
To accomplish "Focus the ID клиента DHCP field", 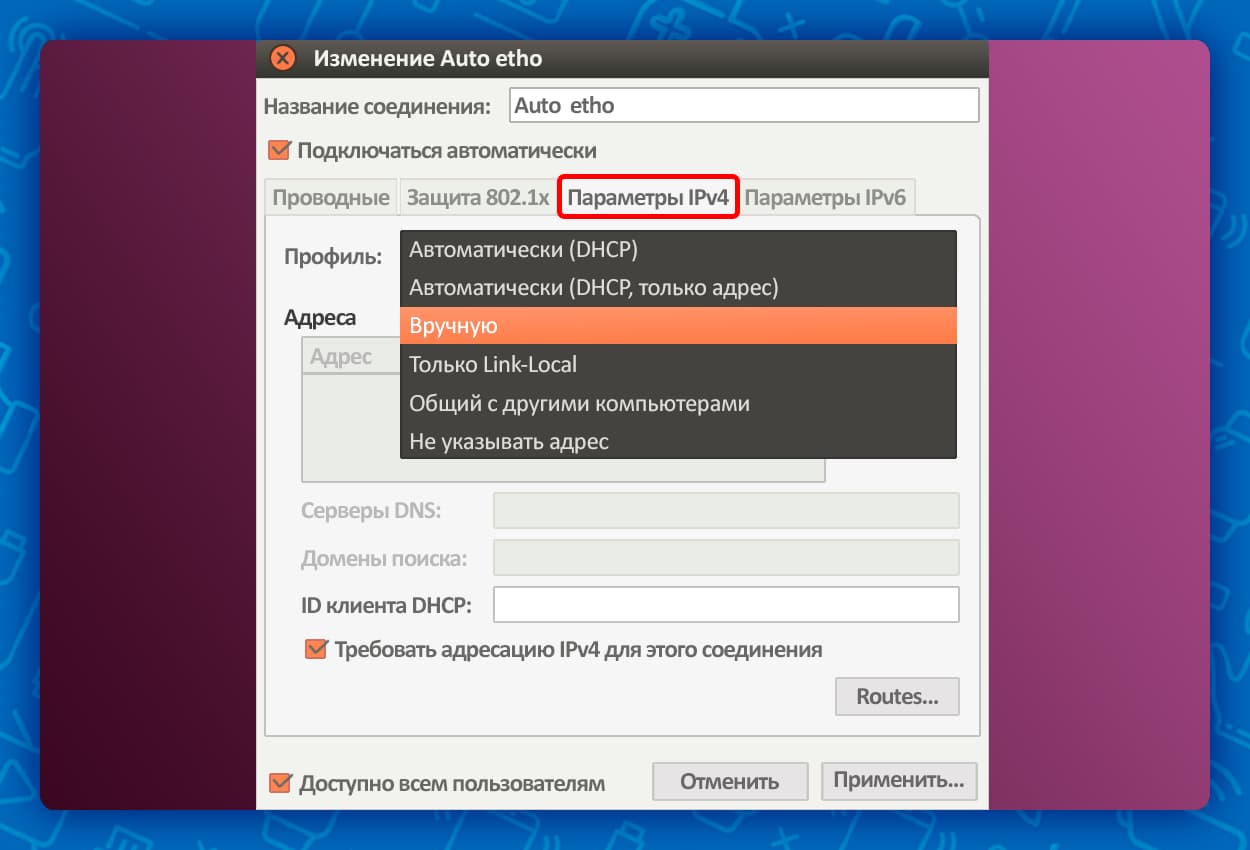I will pyautogui.click(x=726, y=605).
